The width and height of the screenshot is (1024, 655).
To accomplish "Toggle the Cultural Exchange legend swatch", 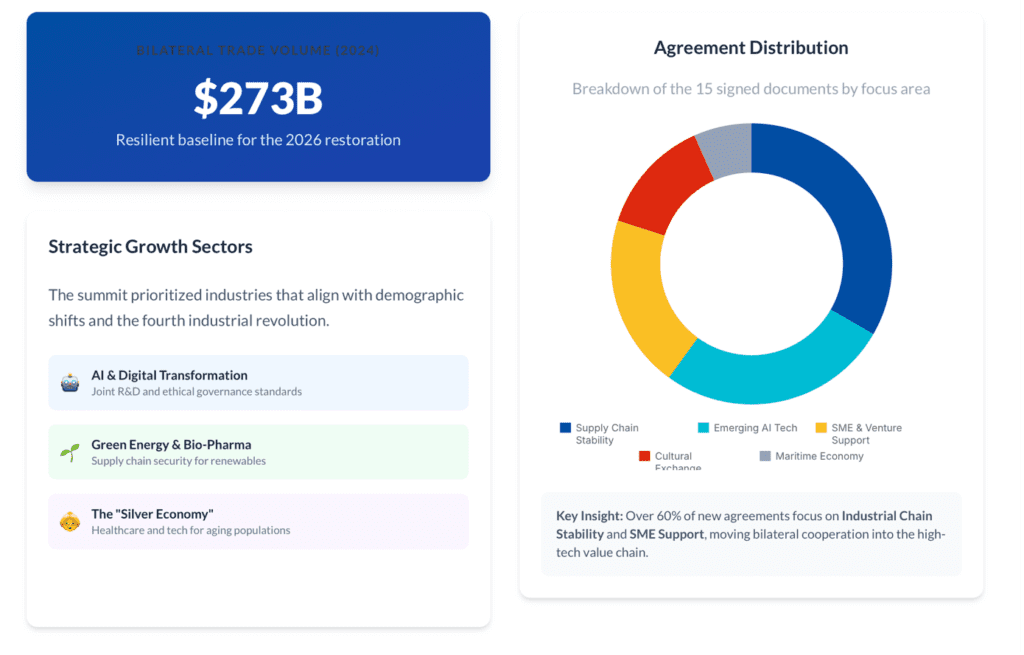I will [x=645, y=456].
